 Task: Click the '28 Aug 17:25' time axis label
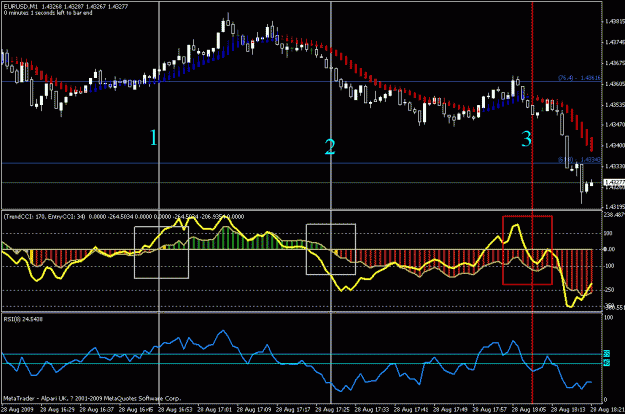tap(333, 410)
